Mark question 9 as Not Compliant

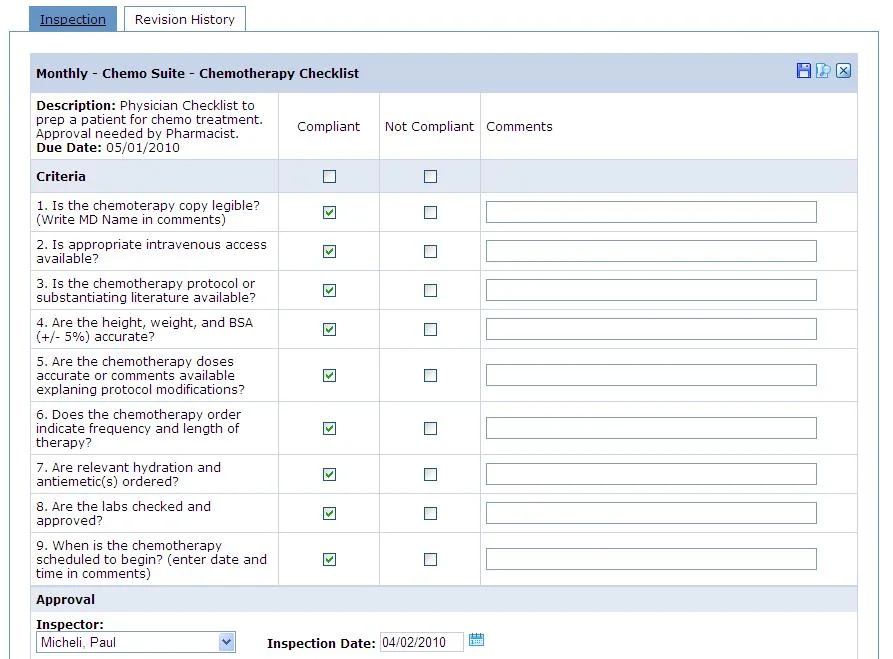pos(430,558)
